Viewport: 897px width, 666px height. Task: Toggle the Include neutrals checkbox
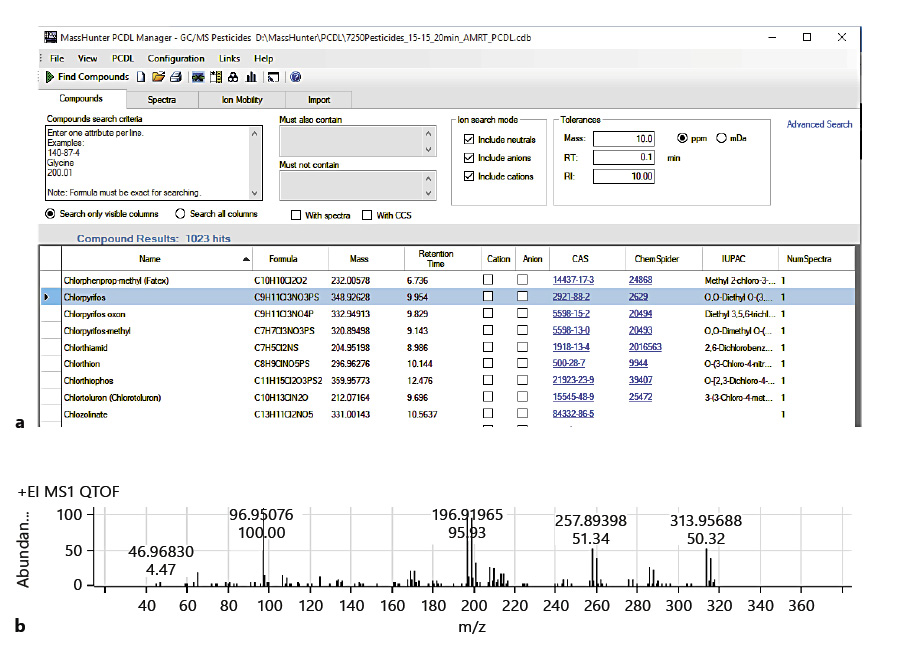tap(469, 139)
